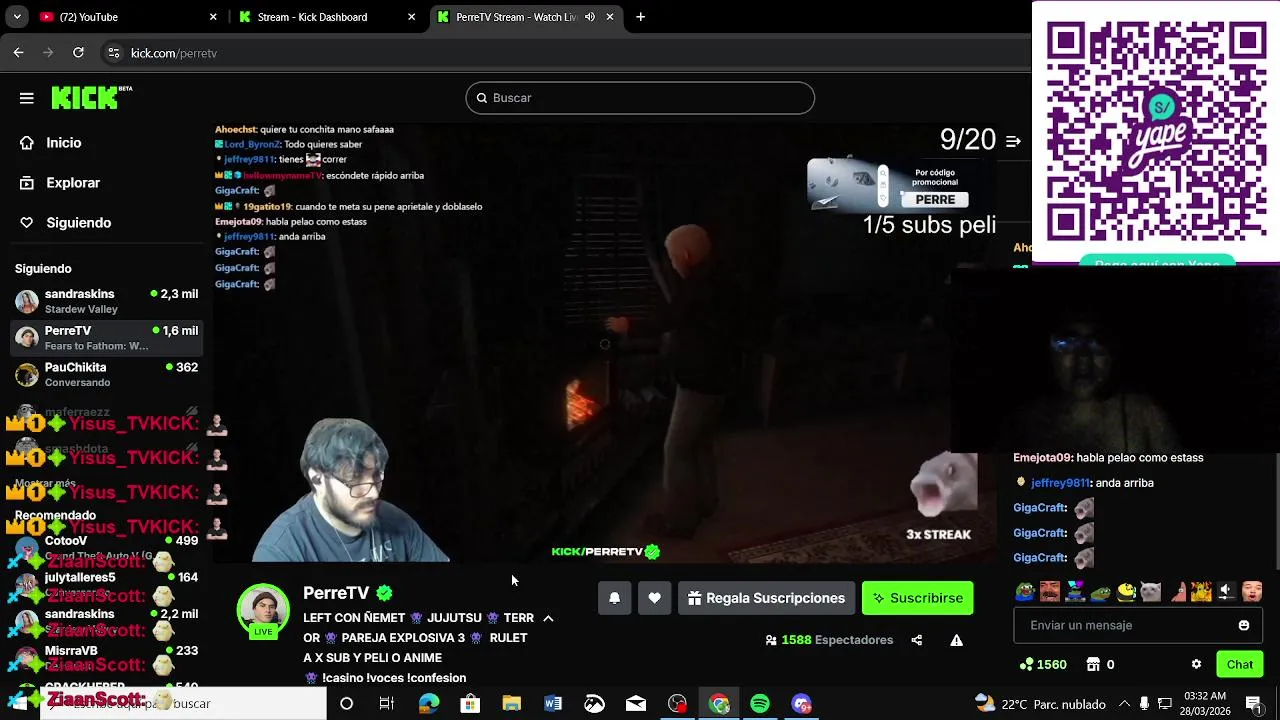The height and width of the screenshot is (720, 1280).
Task: Open chat settings gear
Action: tap(1196, 664)
